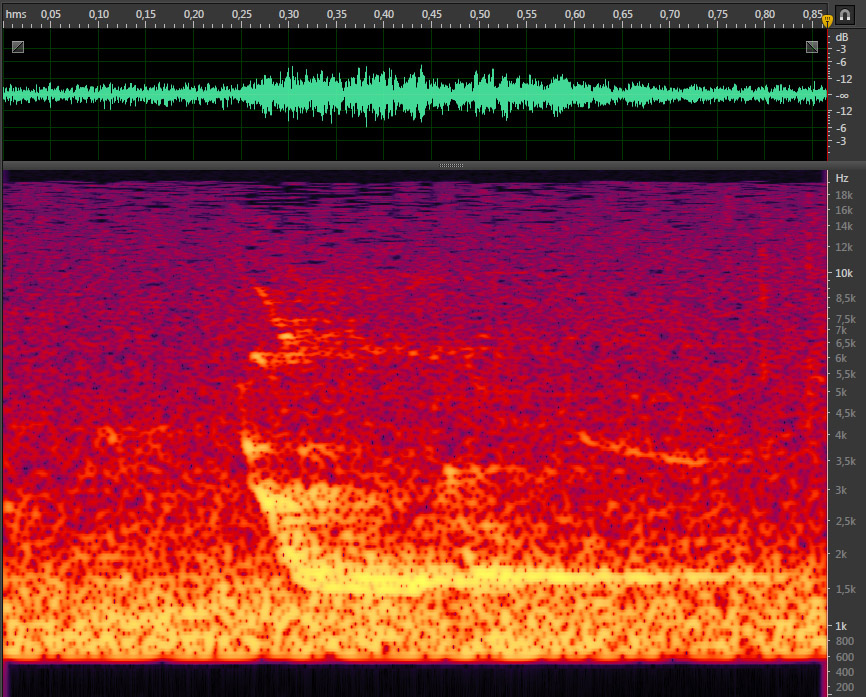Click the 16k mark on the frequency scale

coord(844,210)
